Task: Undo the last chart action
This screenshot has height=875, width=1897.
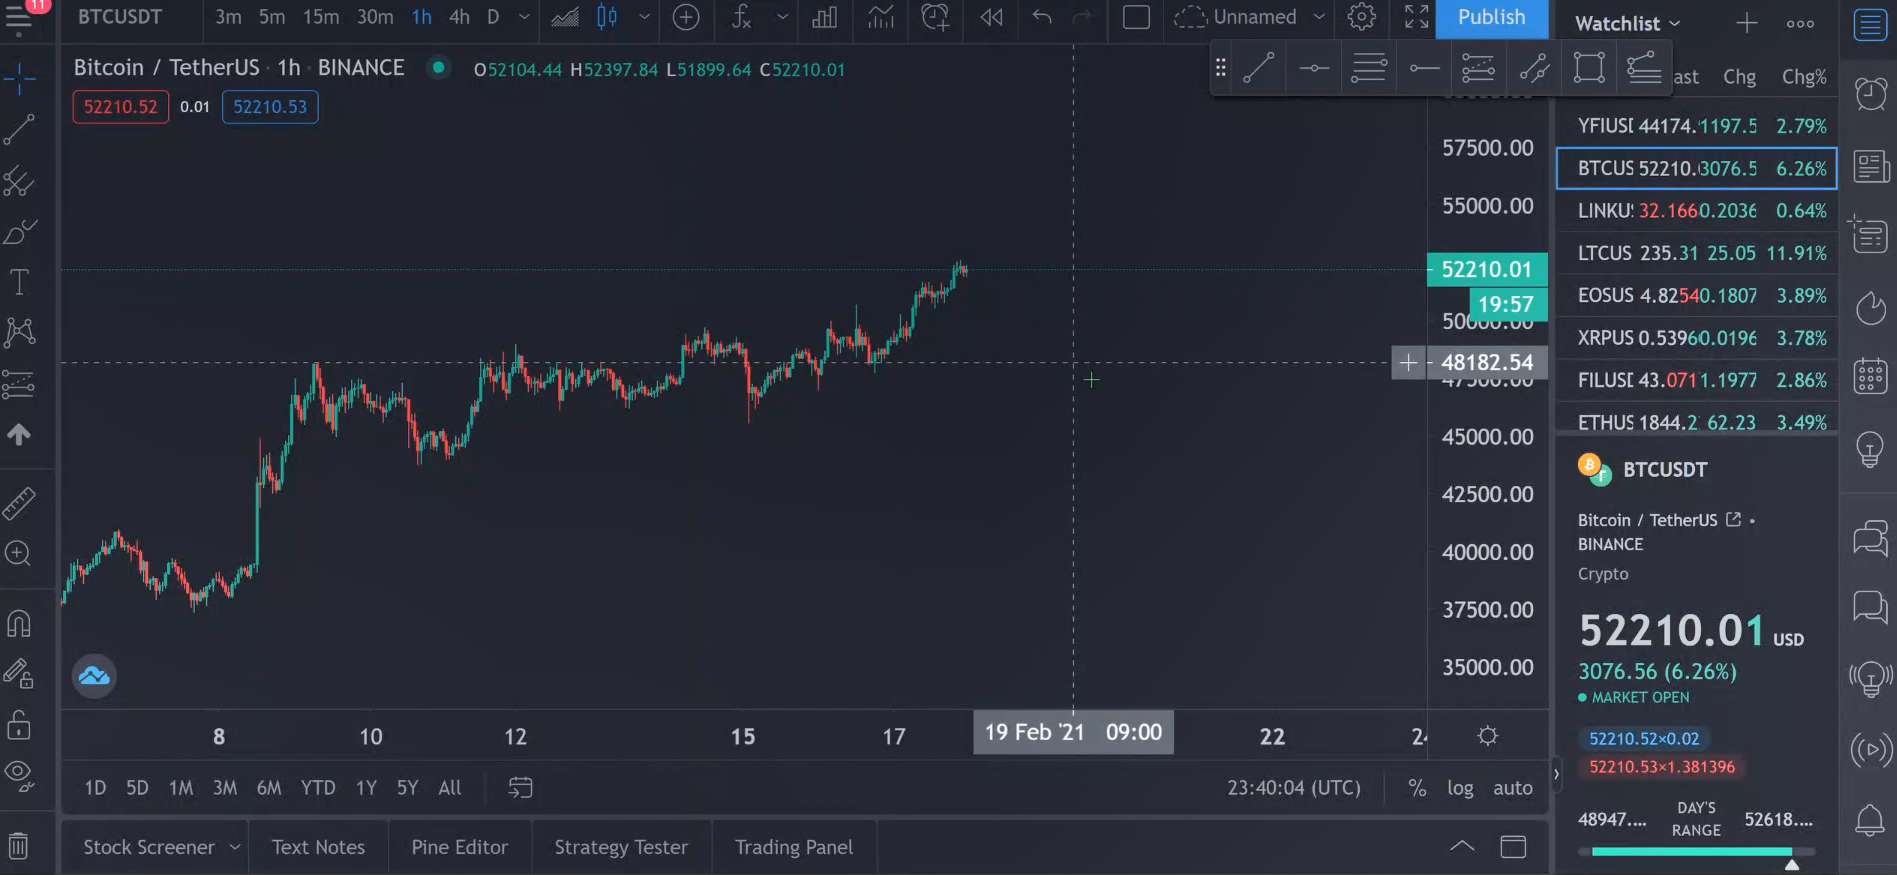Action: pos(1042,17)
